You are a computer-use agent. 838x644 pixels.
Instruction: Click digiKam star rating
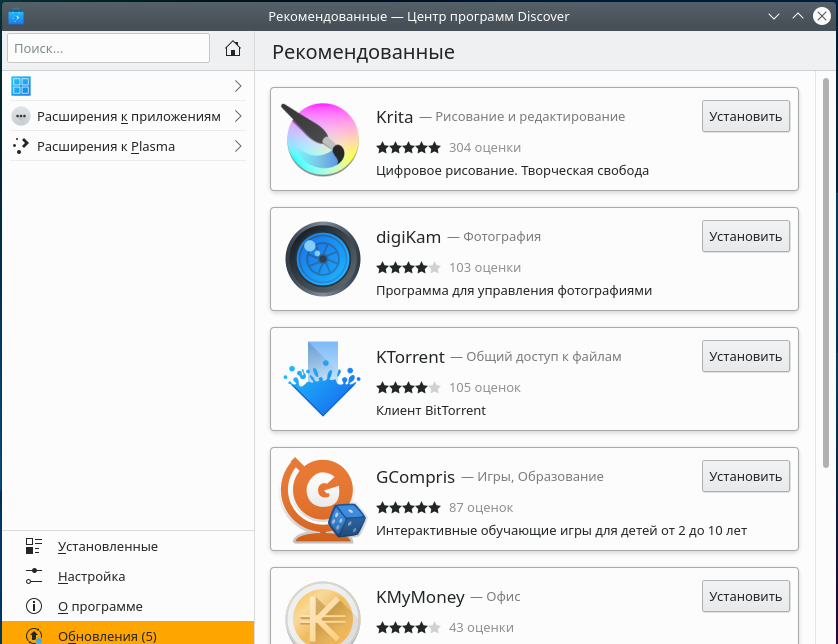pos(408,267)
